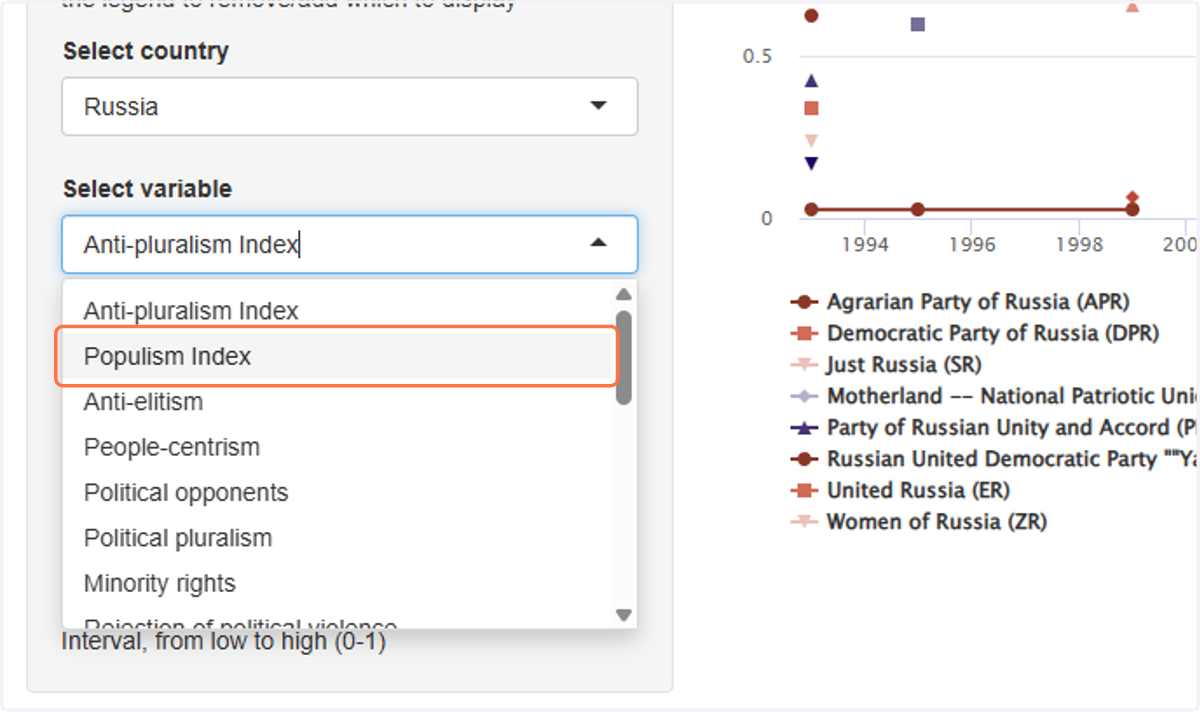
Task: Click the 1998 x-axis label
Action: coord(1078,244)
